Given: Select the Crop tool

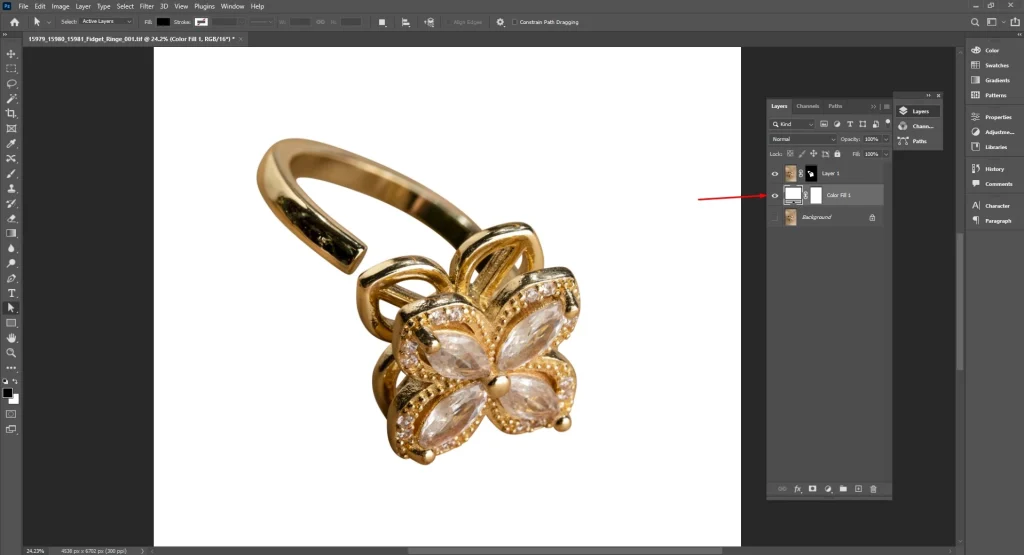Looking at the screenshot, I should [x=12, y=114].
